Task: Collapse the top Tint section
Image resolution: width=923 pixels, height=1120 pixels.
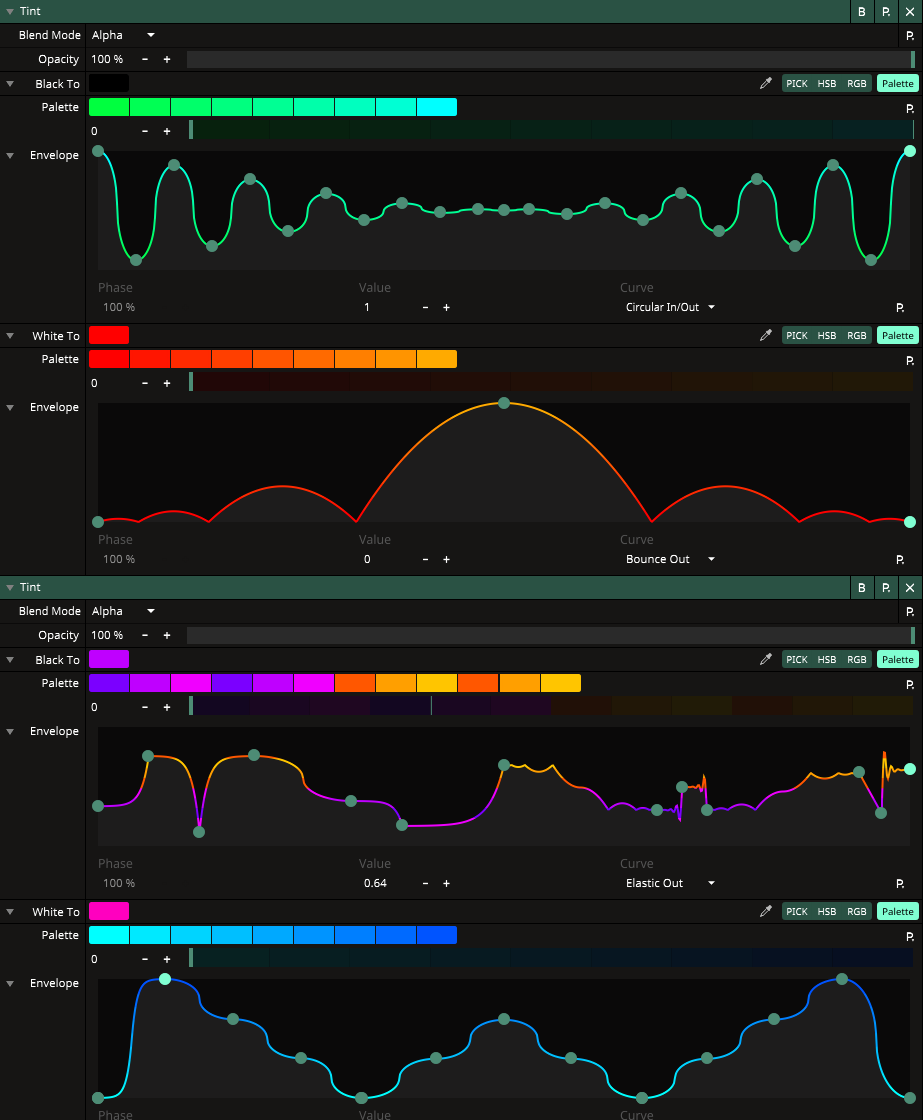Action: tap(10, 12)
